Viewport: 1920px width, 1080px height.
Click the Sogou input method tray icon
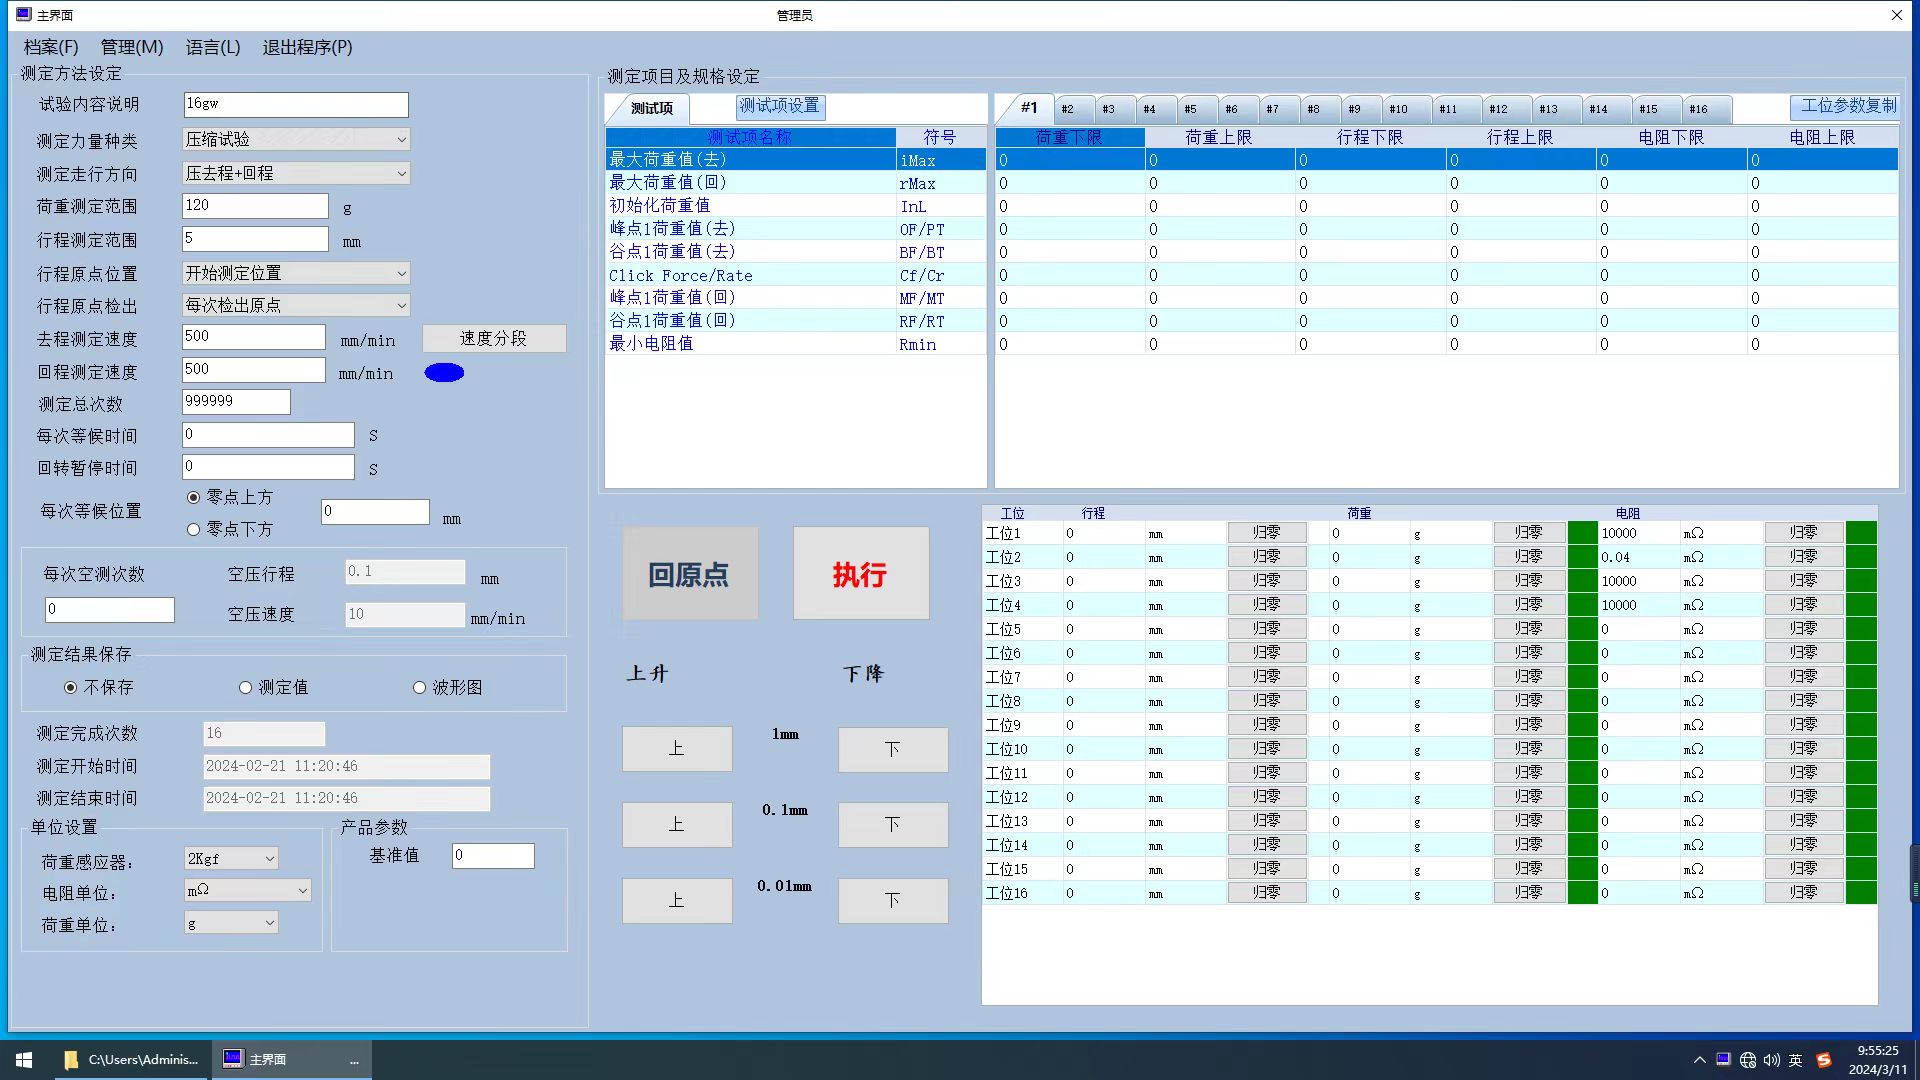[x=1824, y=1060]
